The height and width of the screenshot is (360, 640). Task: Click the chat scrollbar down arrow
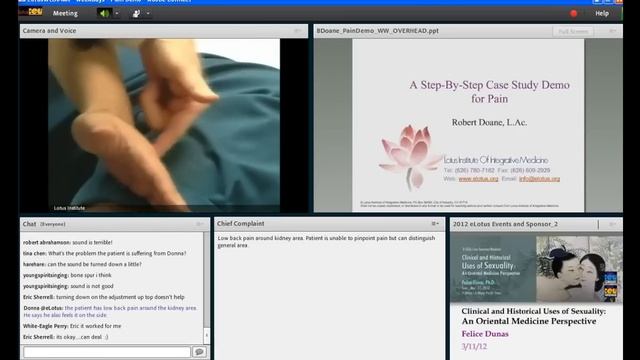tap(207, 336)
